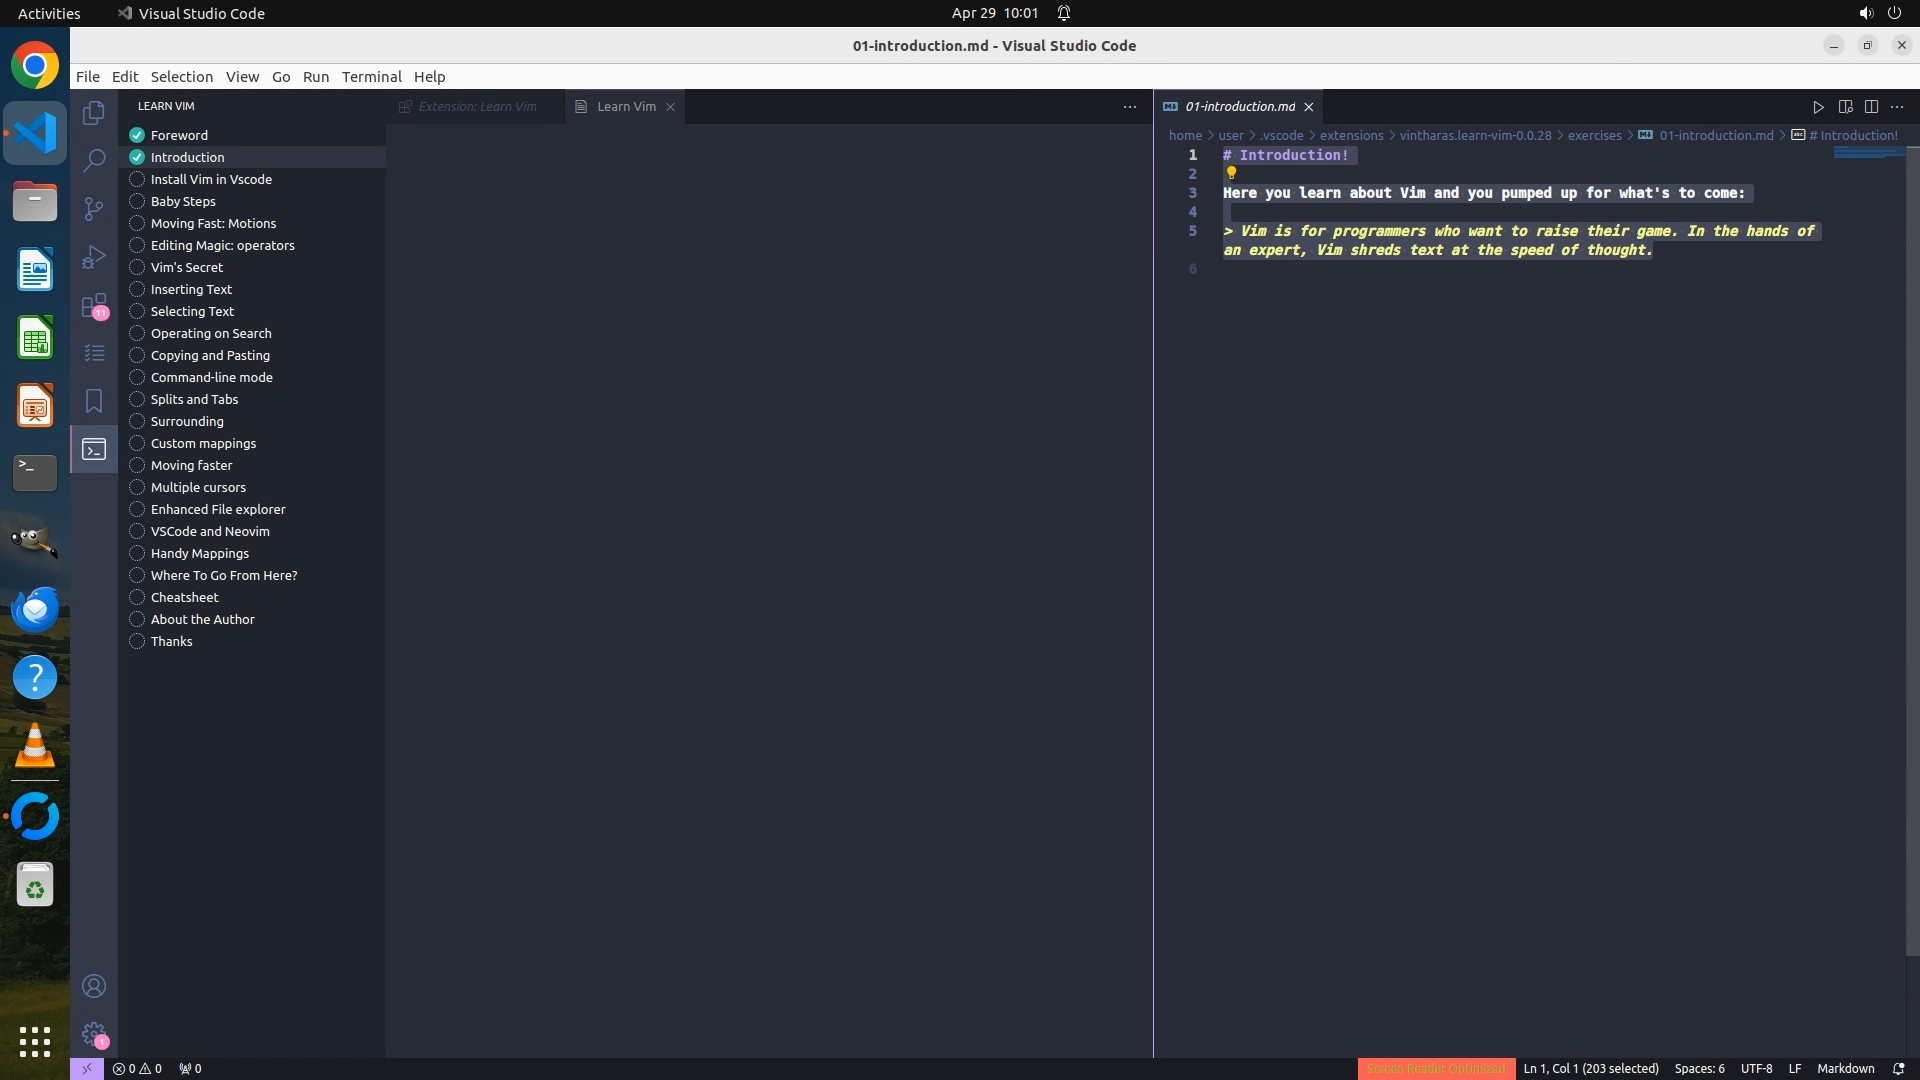Open the Extensions view icon
This screenshot has height=1080, width=1920.
[x=94, y=305]
